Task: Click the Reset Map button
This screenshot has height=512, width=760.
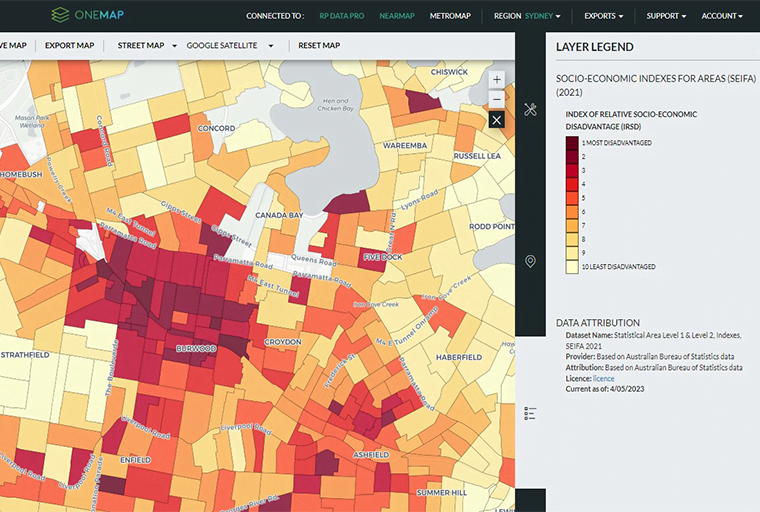Action: (319, 46)
